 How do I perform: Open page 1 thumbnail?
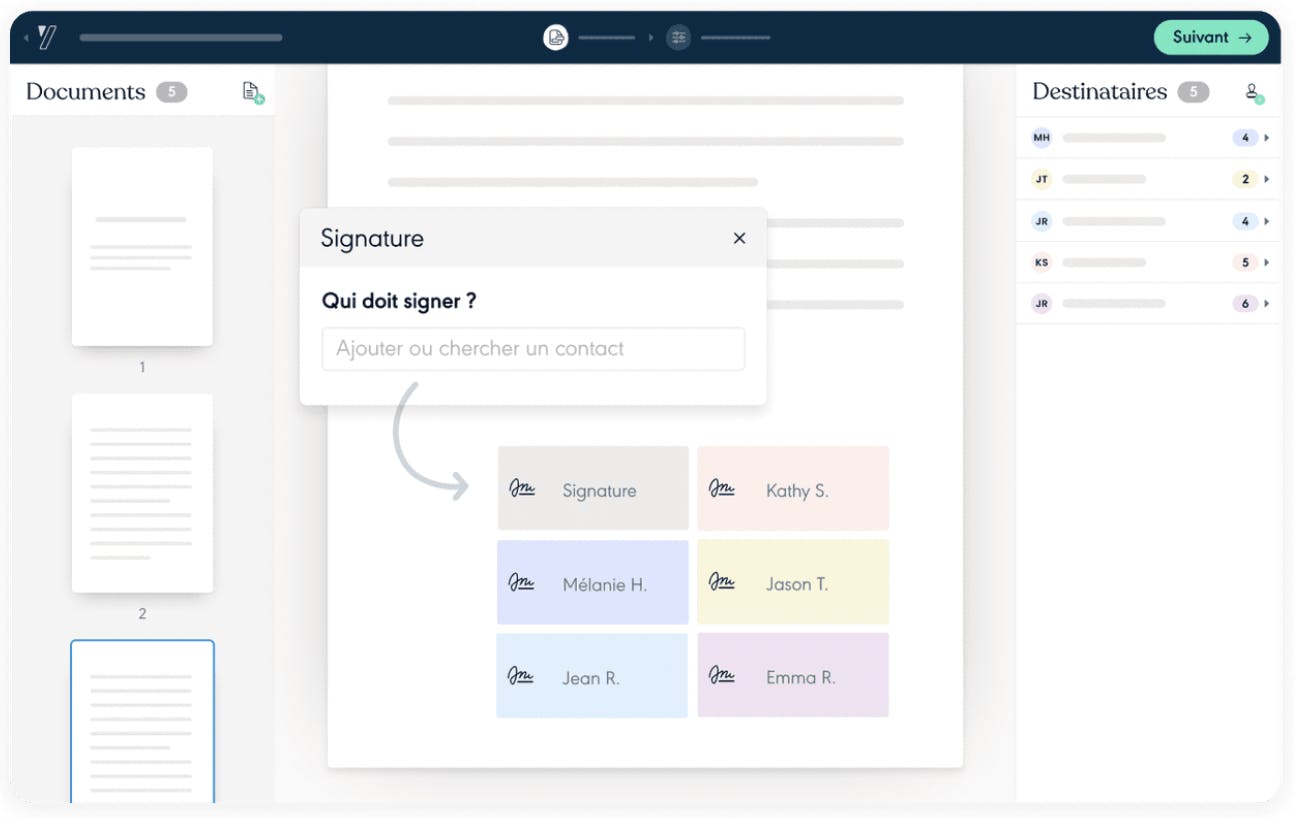(142, 246)
